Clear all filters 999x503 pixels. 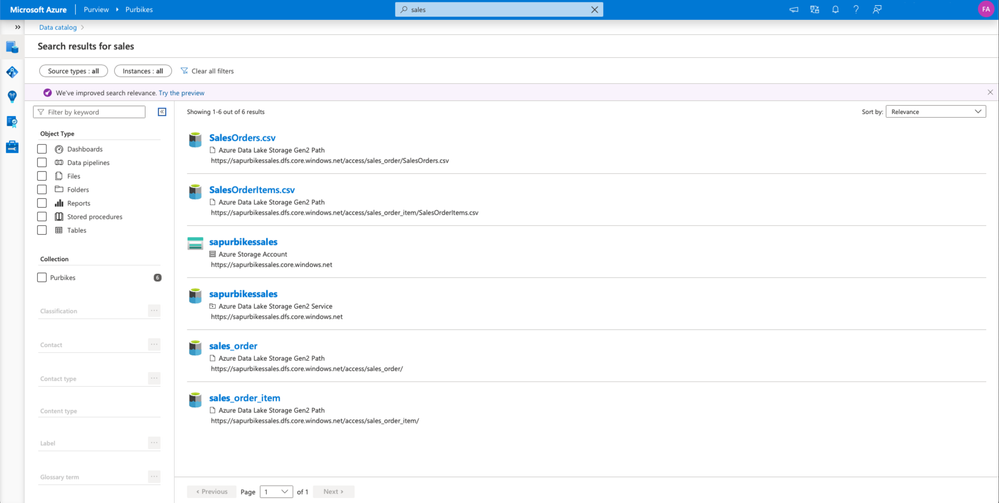click(207, 71)
